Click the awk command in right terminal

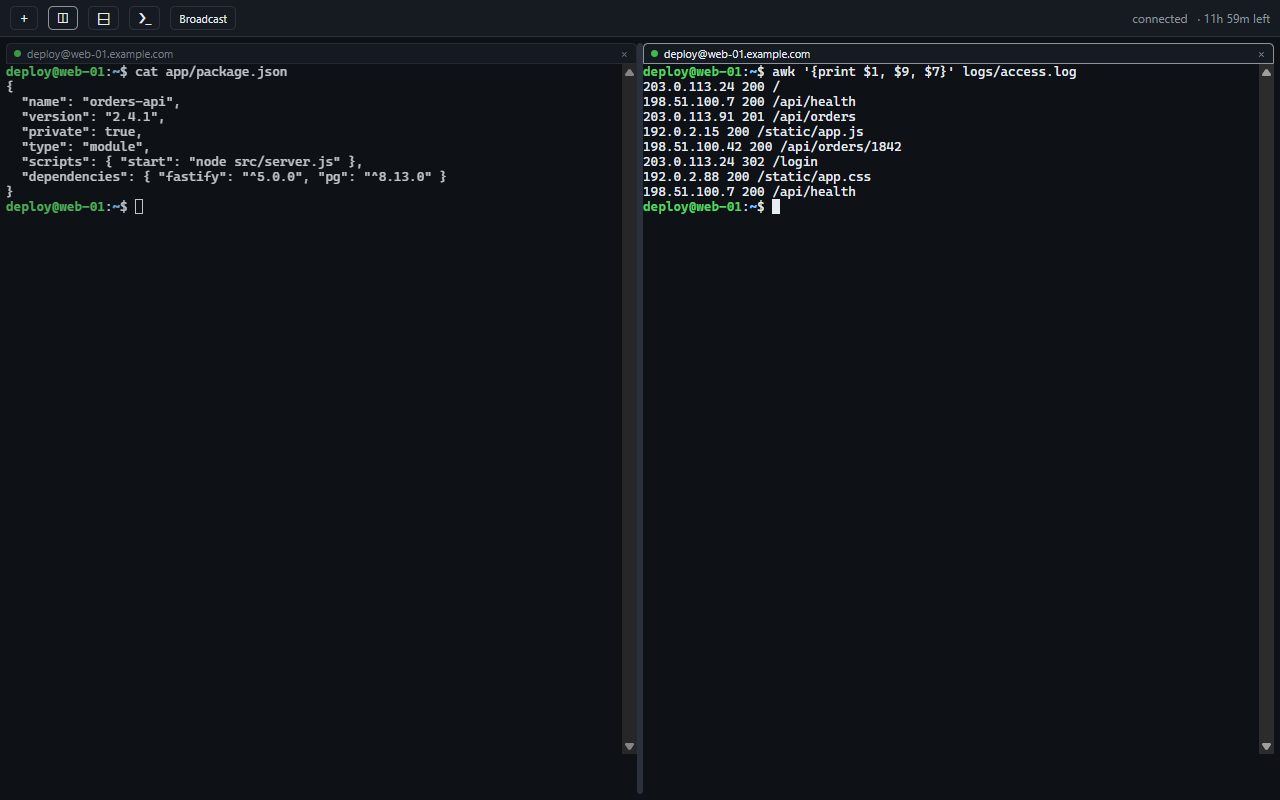click(924, 72)
